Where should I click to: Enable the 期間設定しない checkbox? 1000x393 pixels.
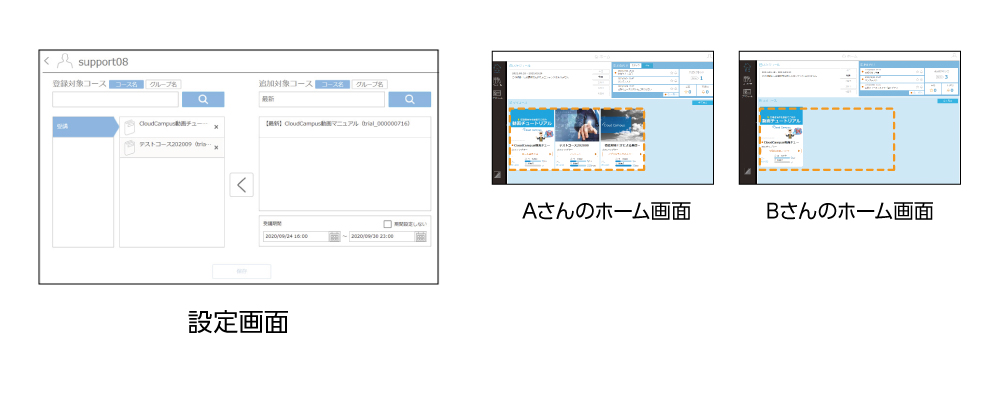tap(387, 224)
